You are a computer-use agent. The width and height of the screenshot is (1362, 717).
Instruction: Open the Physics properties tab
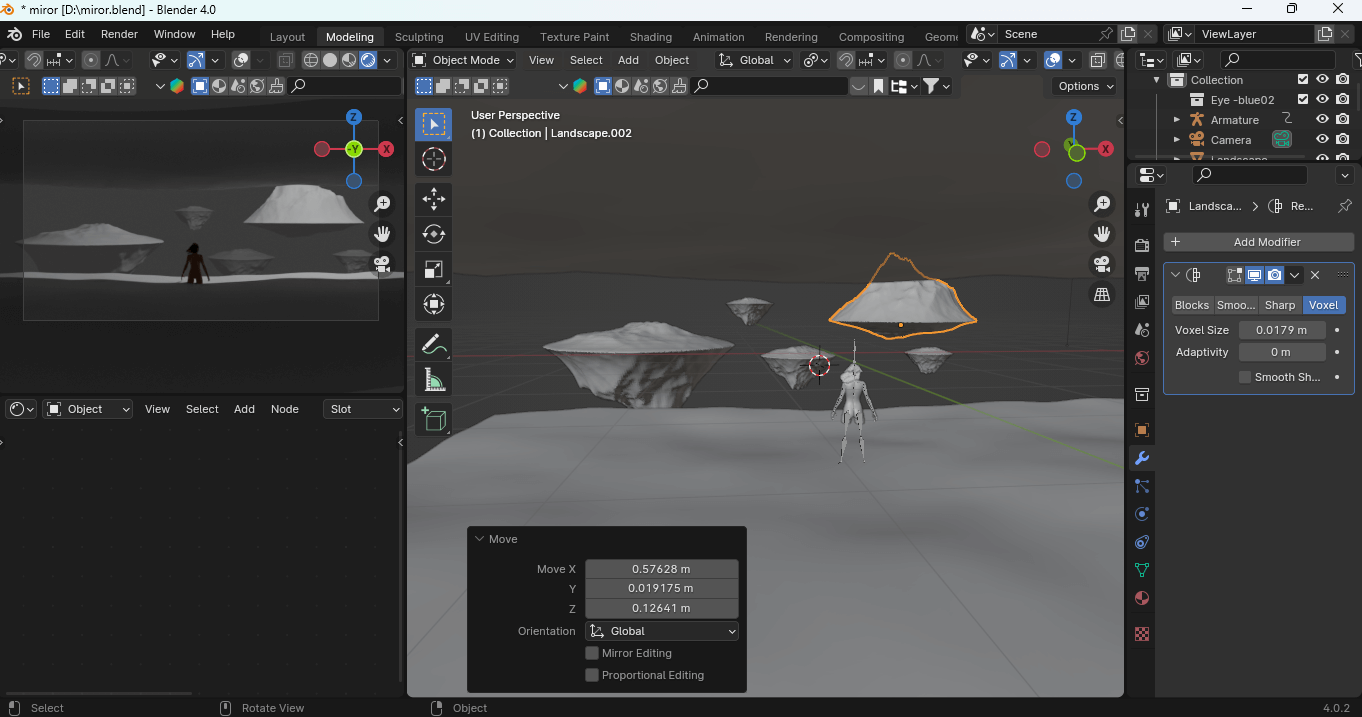point(1142,514)
